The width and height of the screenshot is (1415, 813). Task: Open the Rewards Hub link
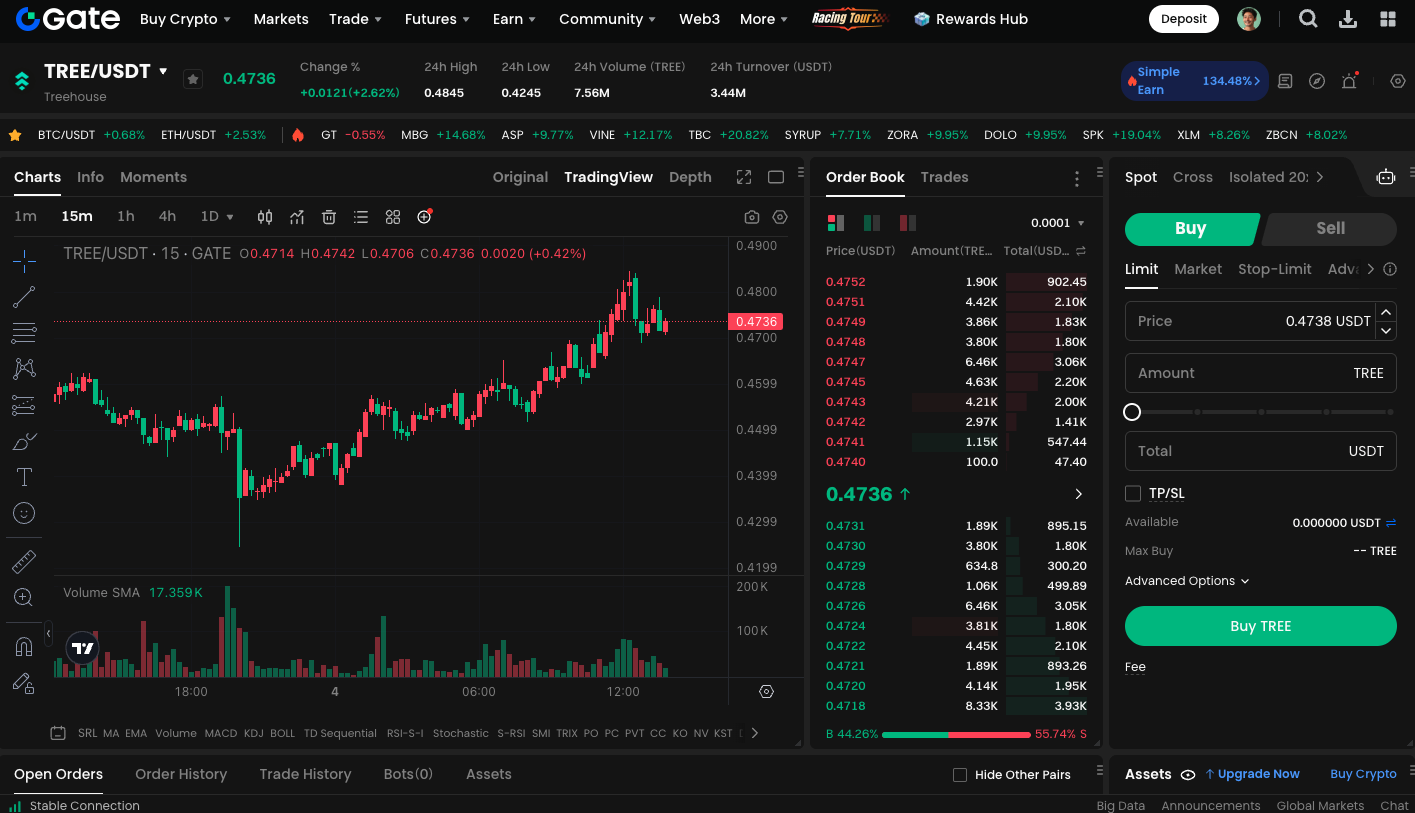click(x=971, y=19)
